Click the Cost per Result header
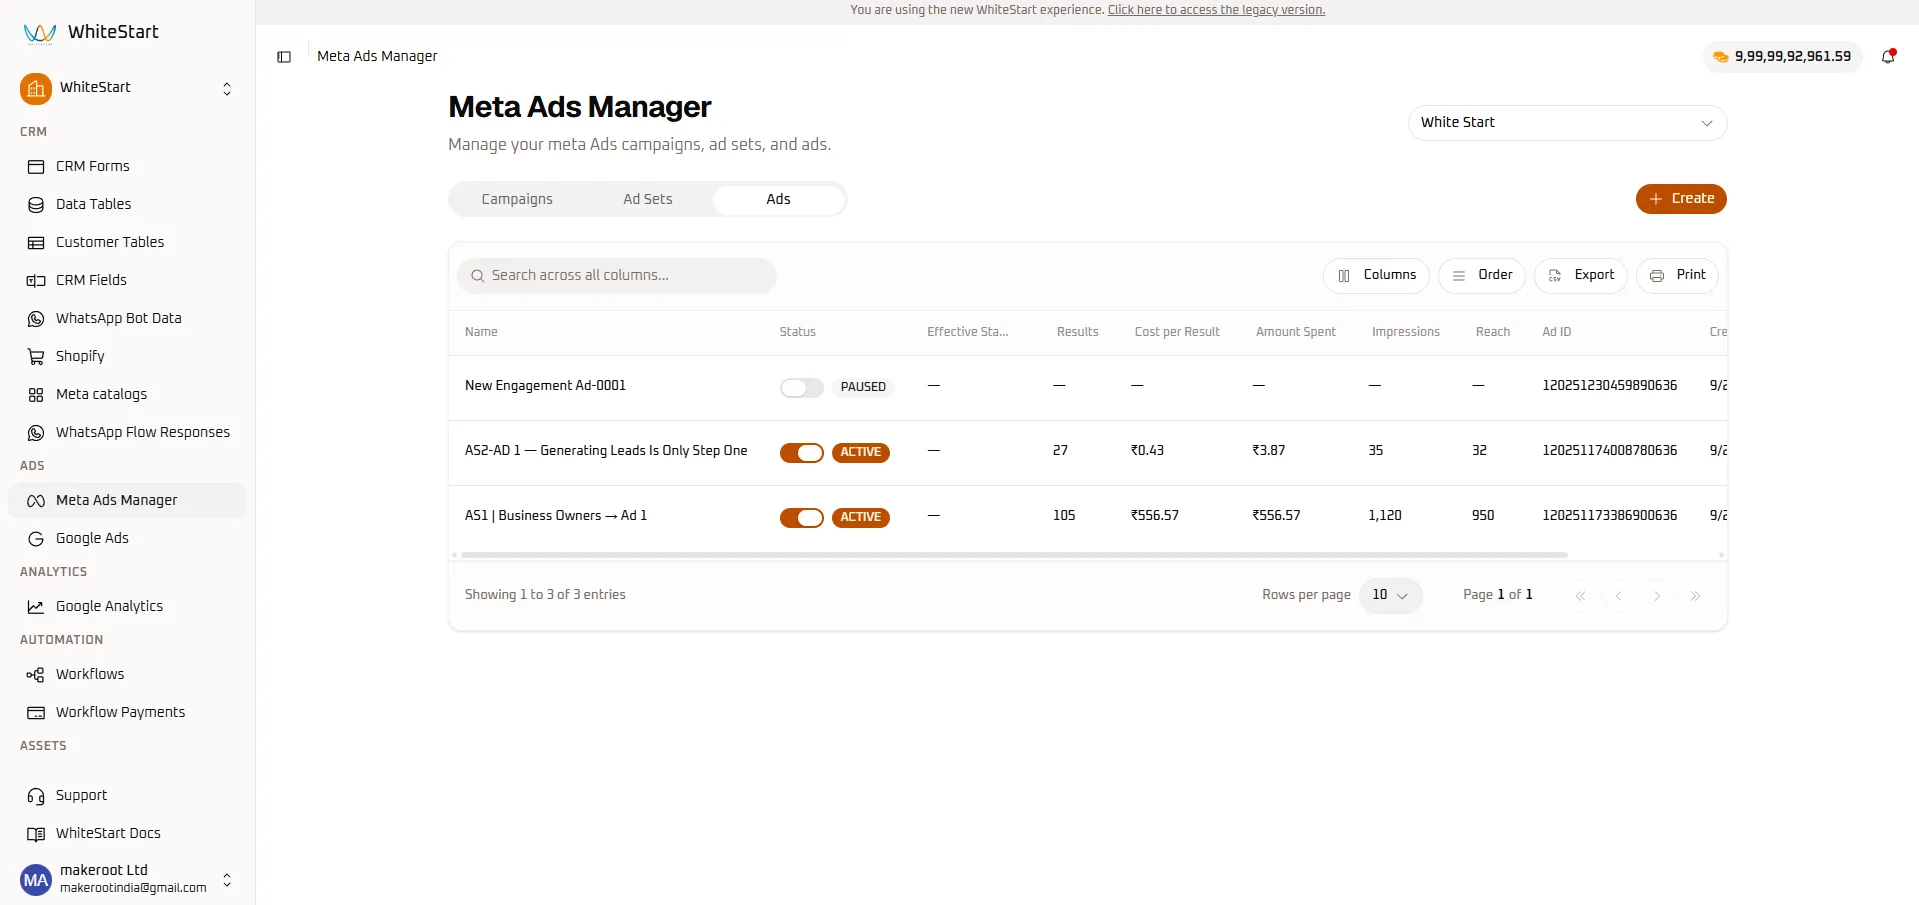Screen dimensions: 1919x905 pyautogui.click(x=1177, y=332)
